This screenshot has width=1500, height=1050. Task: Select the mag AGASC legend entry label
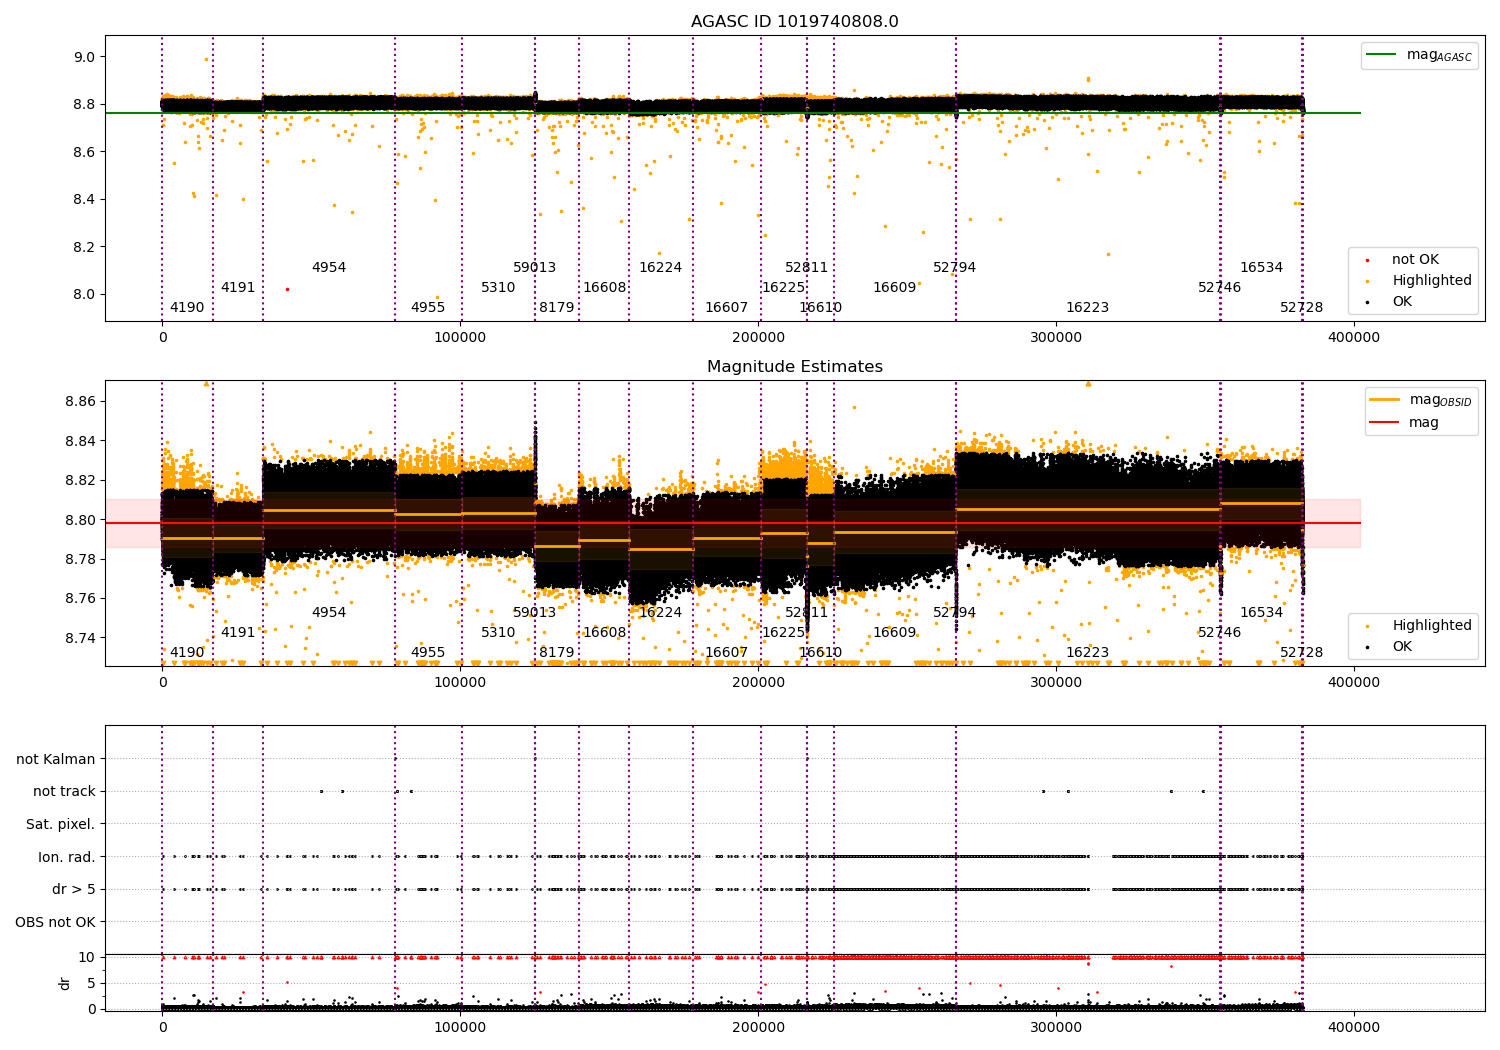pos(1439,55)
